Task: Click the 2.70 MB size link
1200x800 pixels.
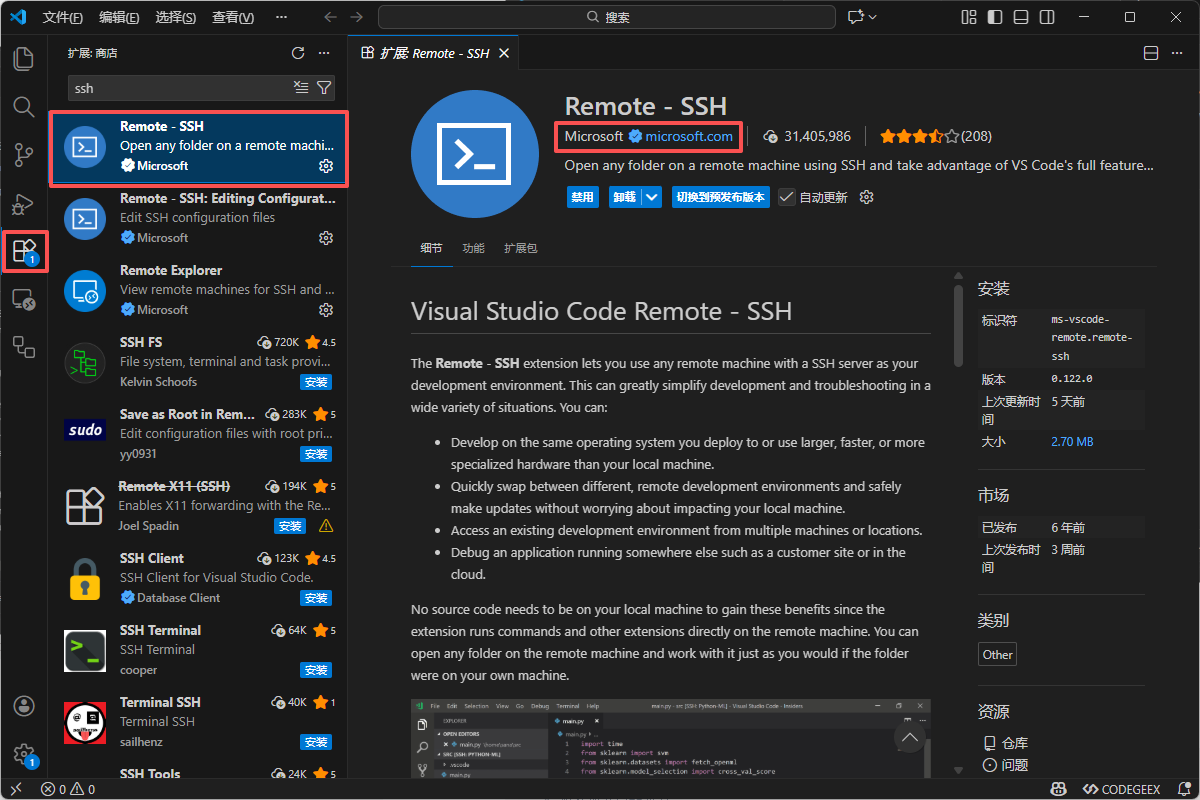Action: (x=1072, y=441)
